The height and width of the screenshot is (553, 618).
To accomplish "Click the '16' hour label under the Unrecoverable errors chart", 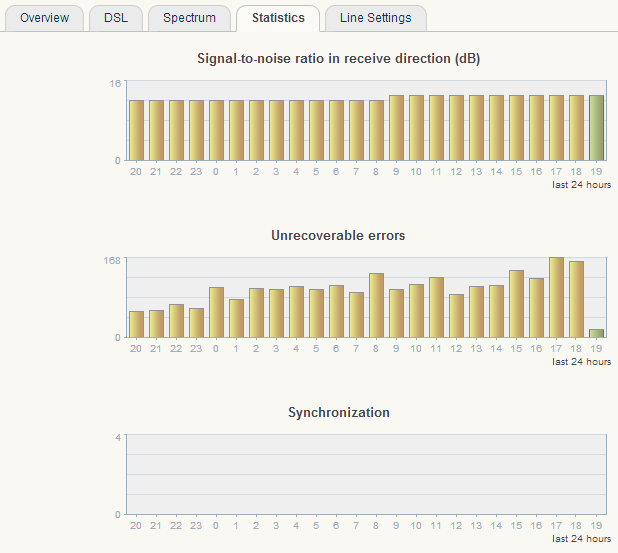I will pos(536,349).
